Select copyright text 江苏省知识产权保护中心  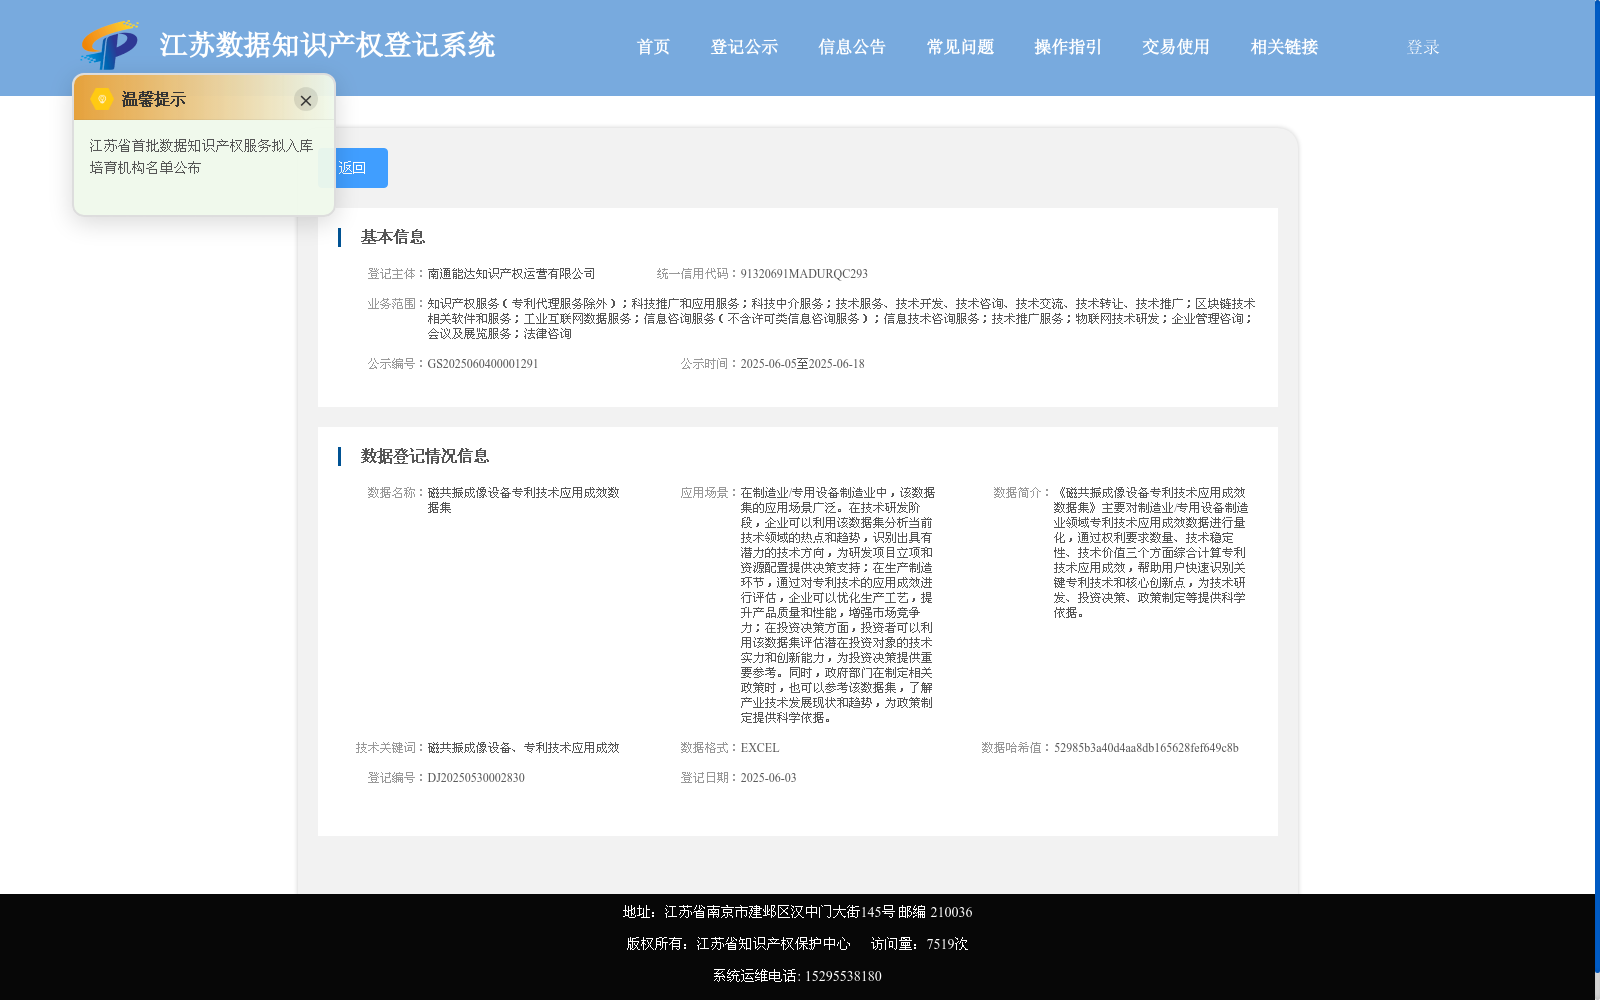[773, 944]
